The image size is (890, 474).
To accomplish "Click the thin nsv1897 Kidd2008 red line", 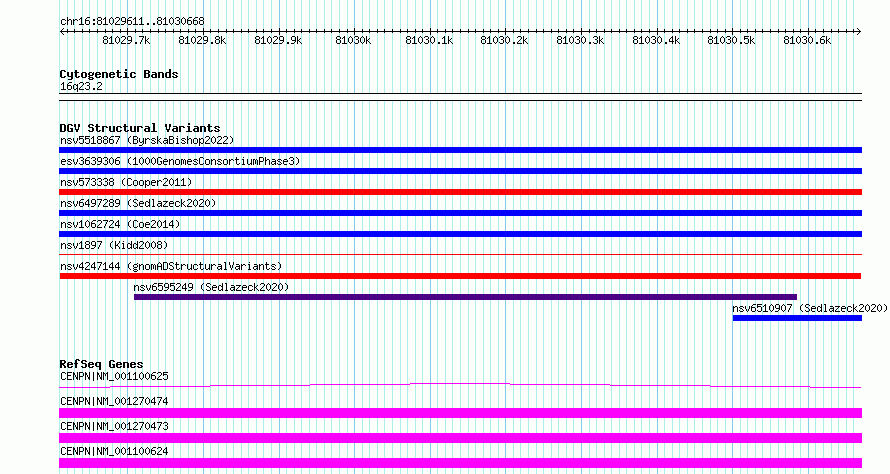I will pyautogui.click(x=460, y=255).
